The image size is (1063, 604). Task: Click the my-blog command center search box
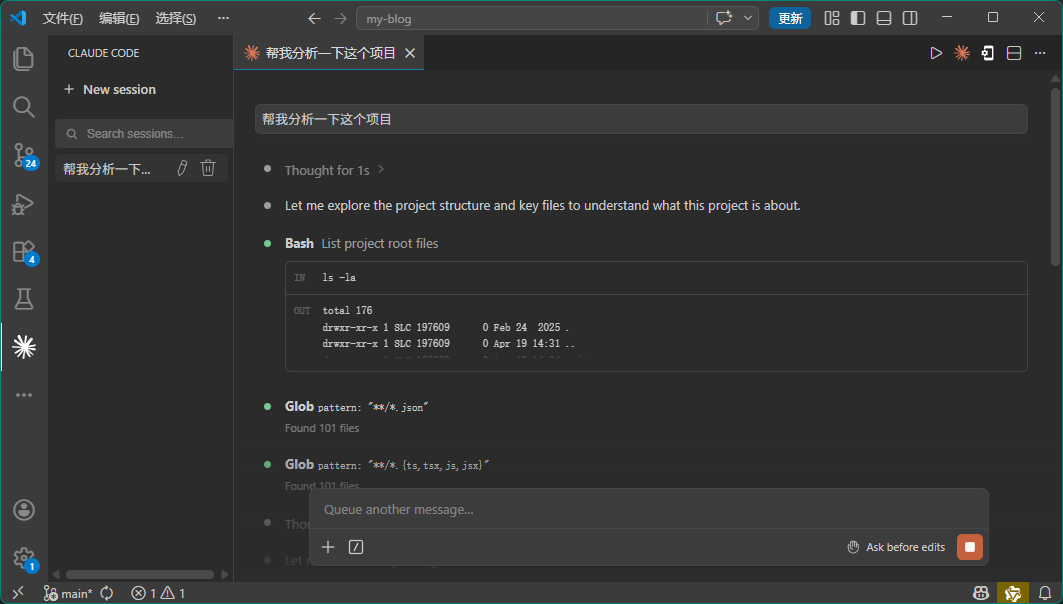click(532, 18)
